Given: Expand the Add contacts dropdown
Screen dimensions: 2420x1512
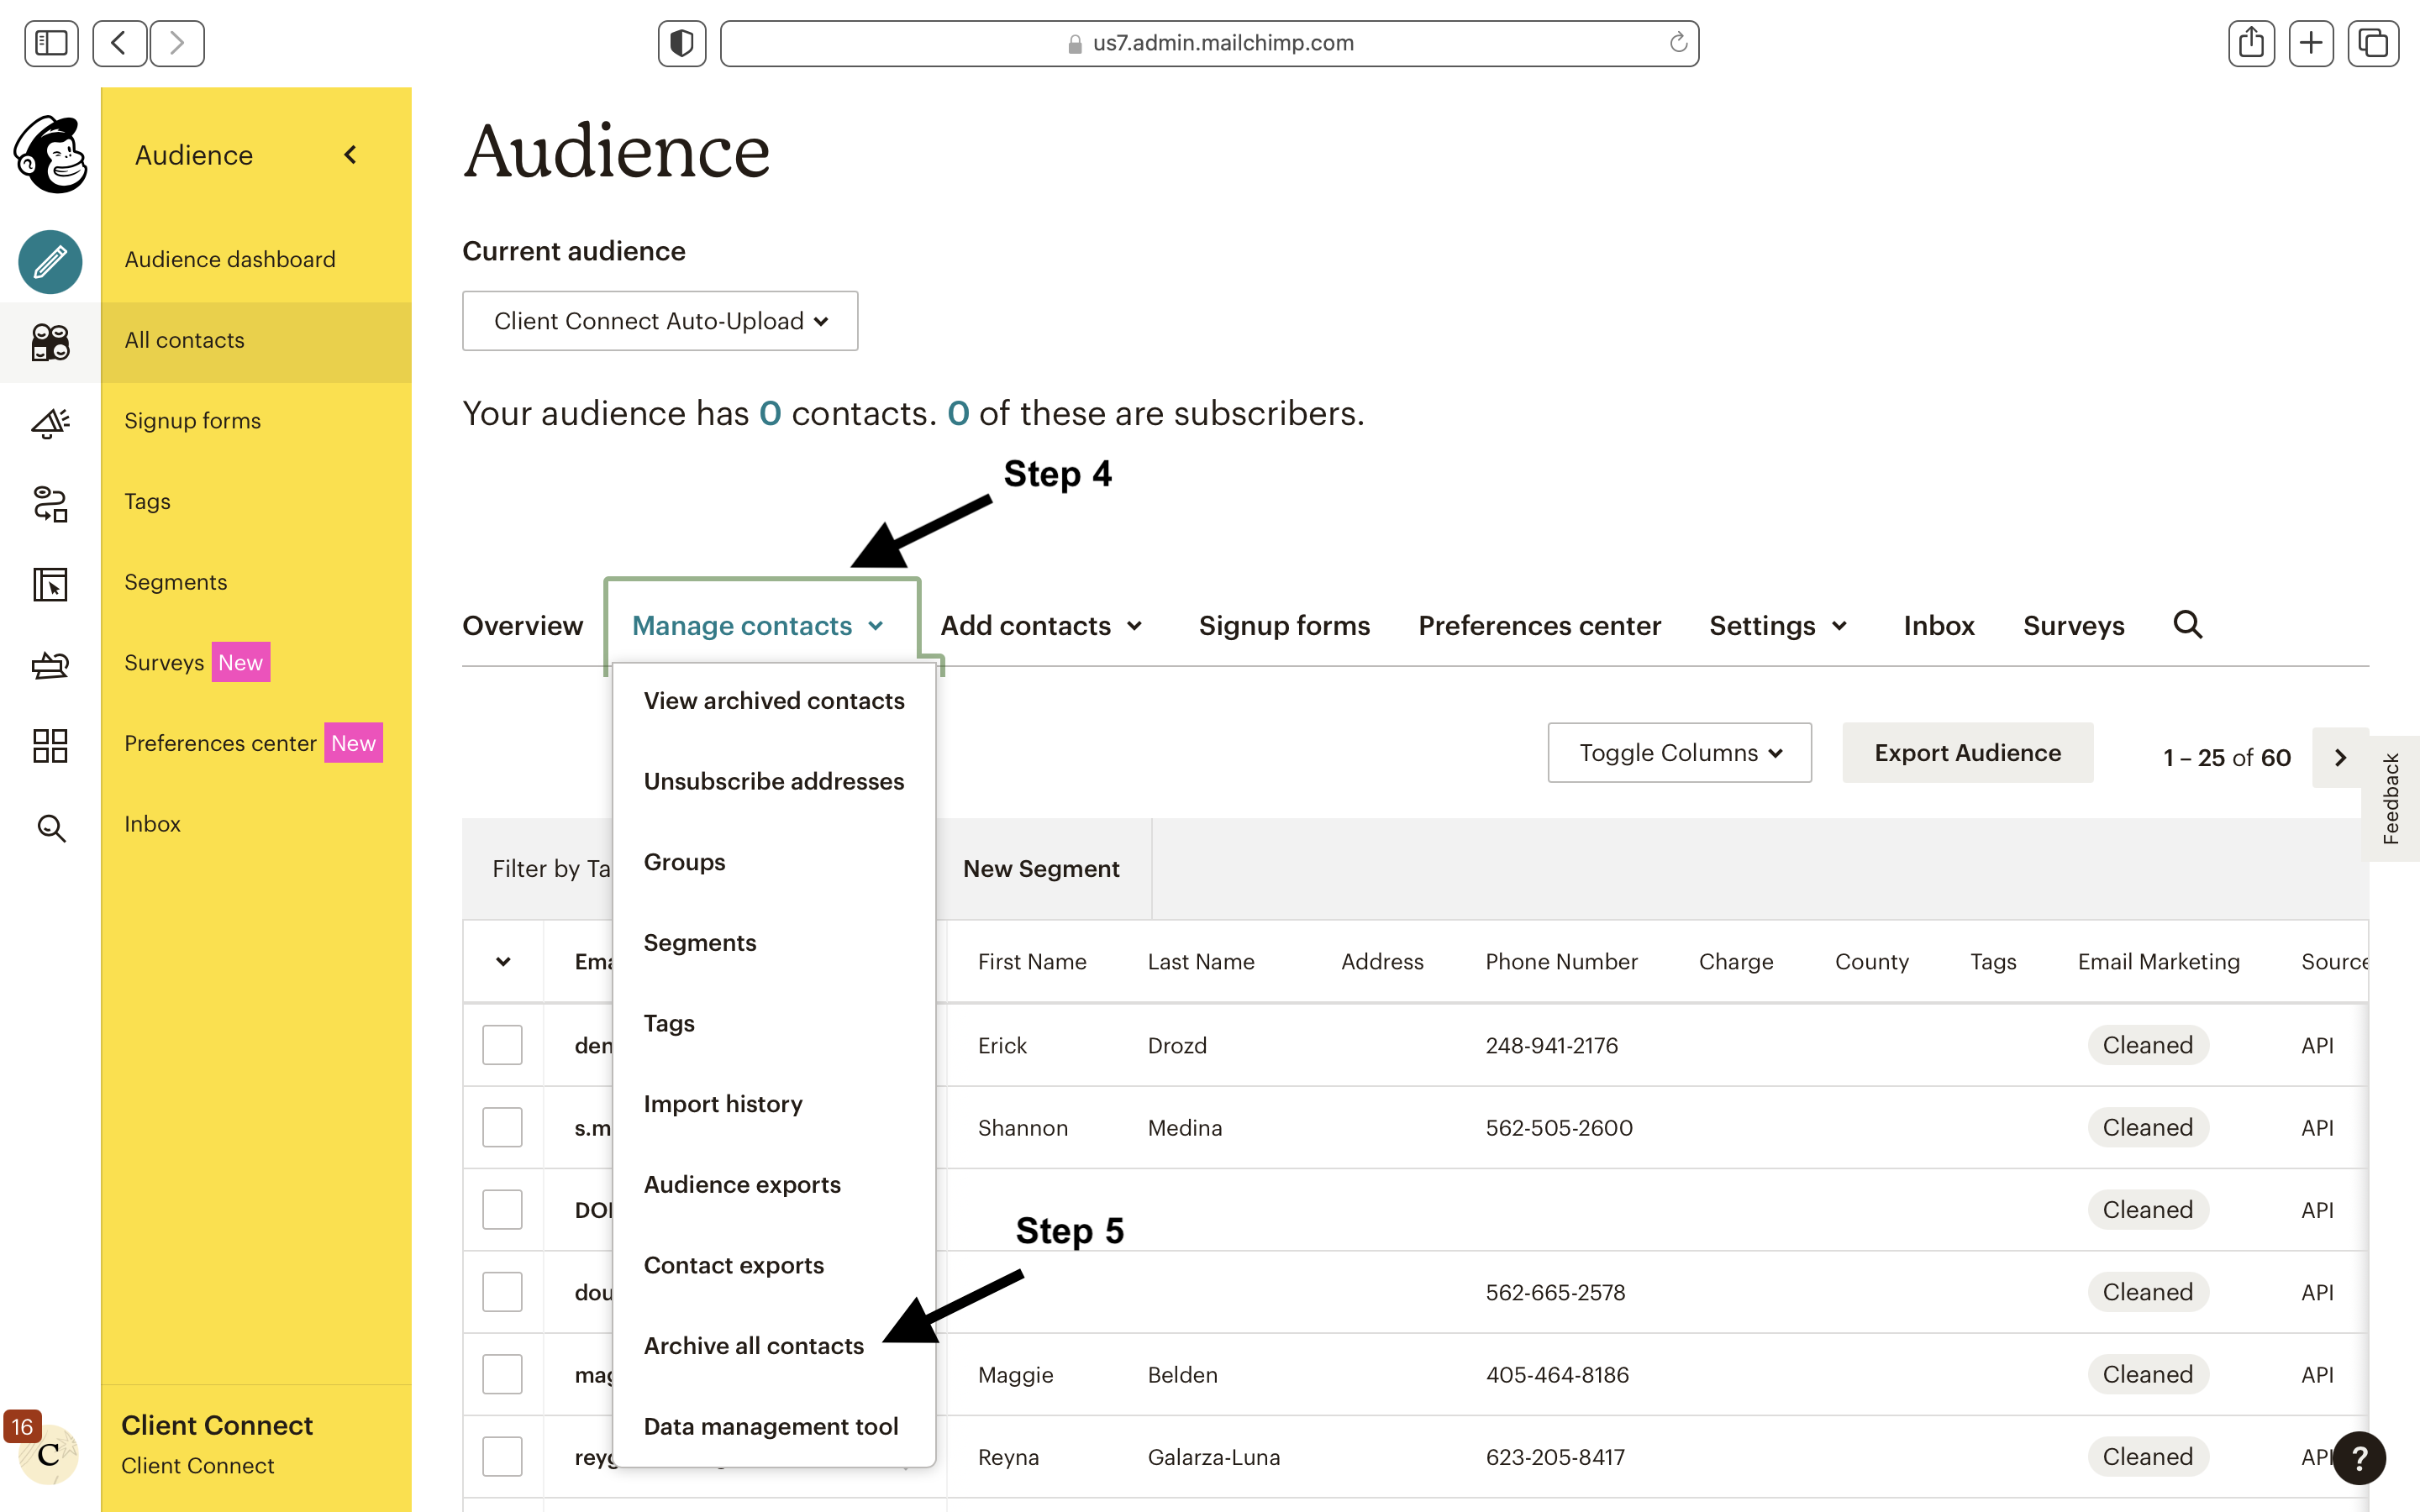Looking at the screenshot, I should coord(1041,625).
